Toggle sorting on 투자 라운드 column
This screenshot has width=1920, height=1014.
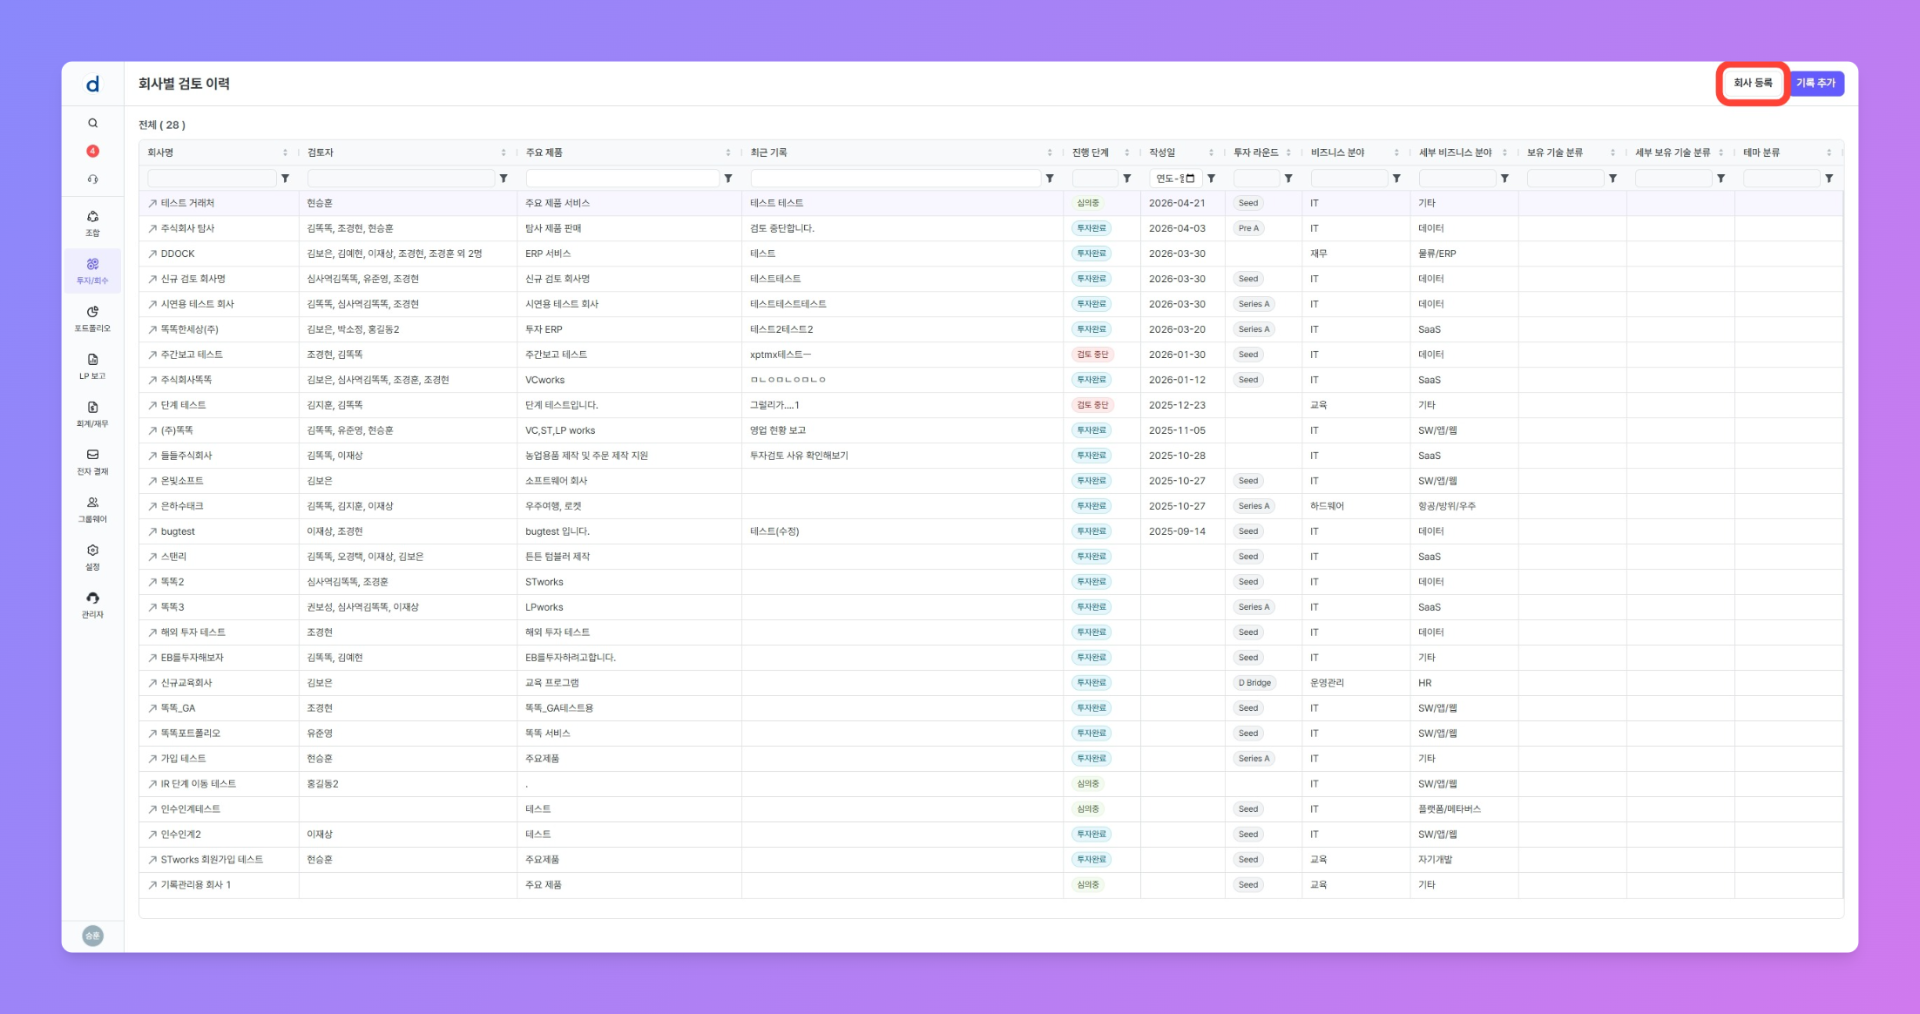click(x=1288, y=152)
